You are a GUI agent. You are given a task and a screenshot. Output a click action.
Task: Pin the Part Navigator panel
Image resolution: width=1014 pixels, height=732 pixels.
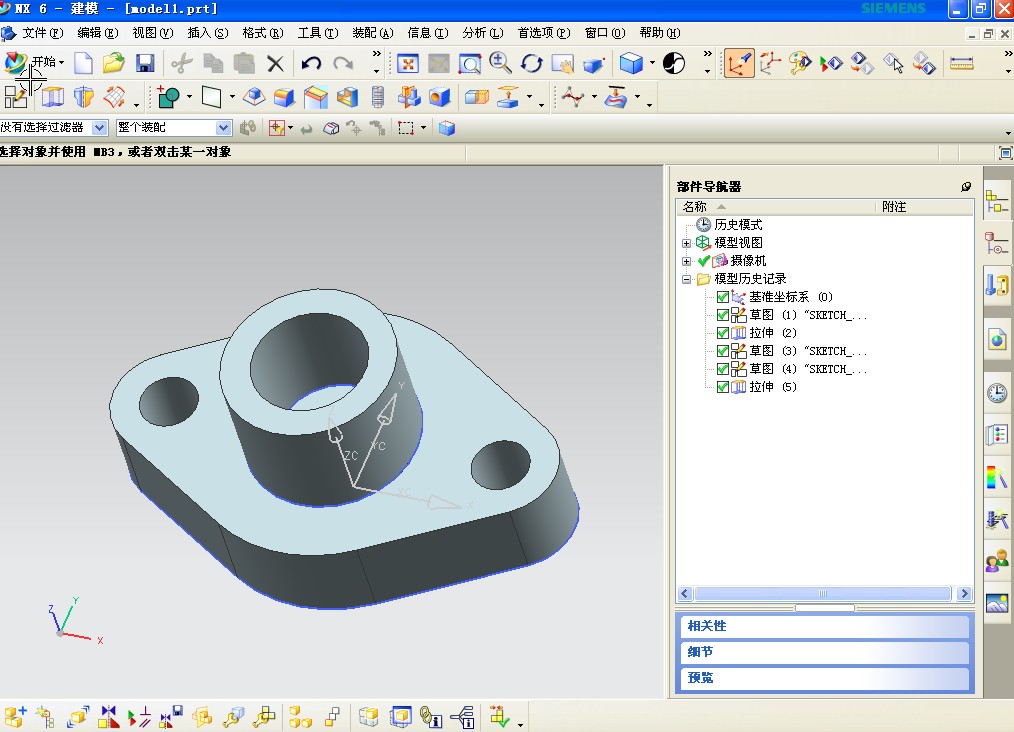coord(966,186)
